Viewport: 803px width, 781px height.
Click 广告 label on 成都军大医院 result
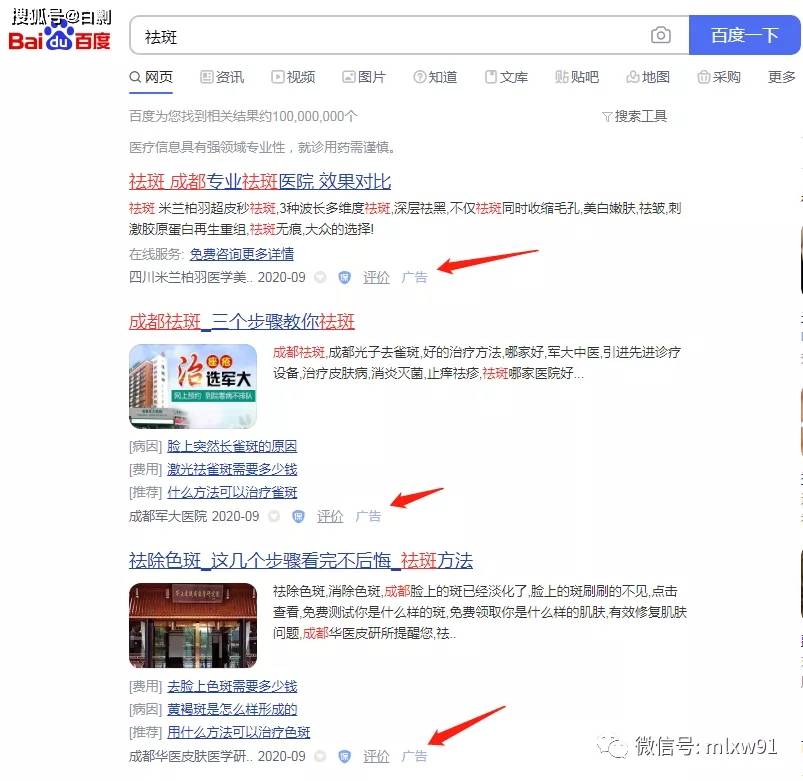click(x=368, y=516)
